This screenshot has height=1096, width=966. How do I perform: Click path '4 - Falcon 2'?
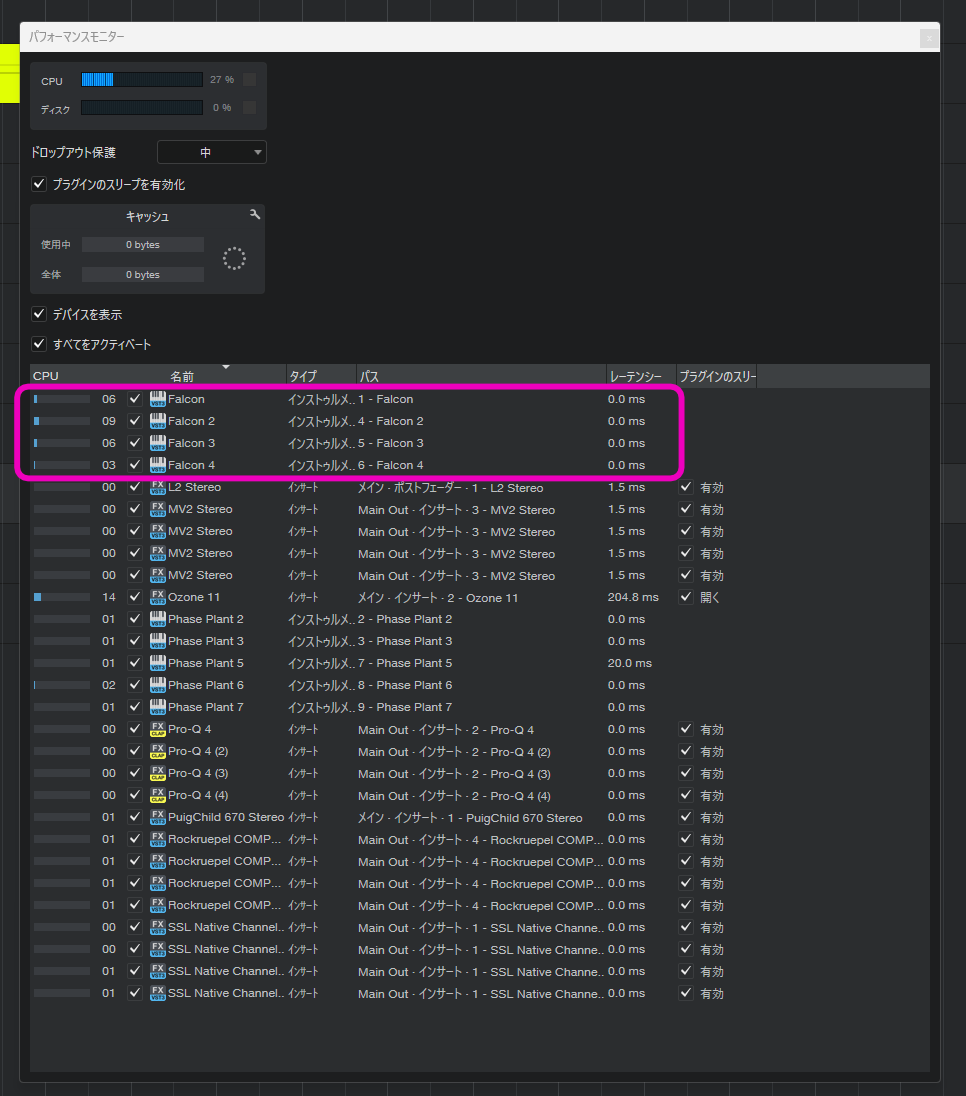click(391, 421)
